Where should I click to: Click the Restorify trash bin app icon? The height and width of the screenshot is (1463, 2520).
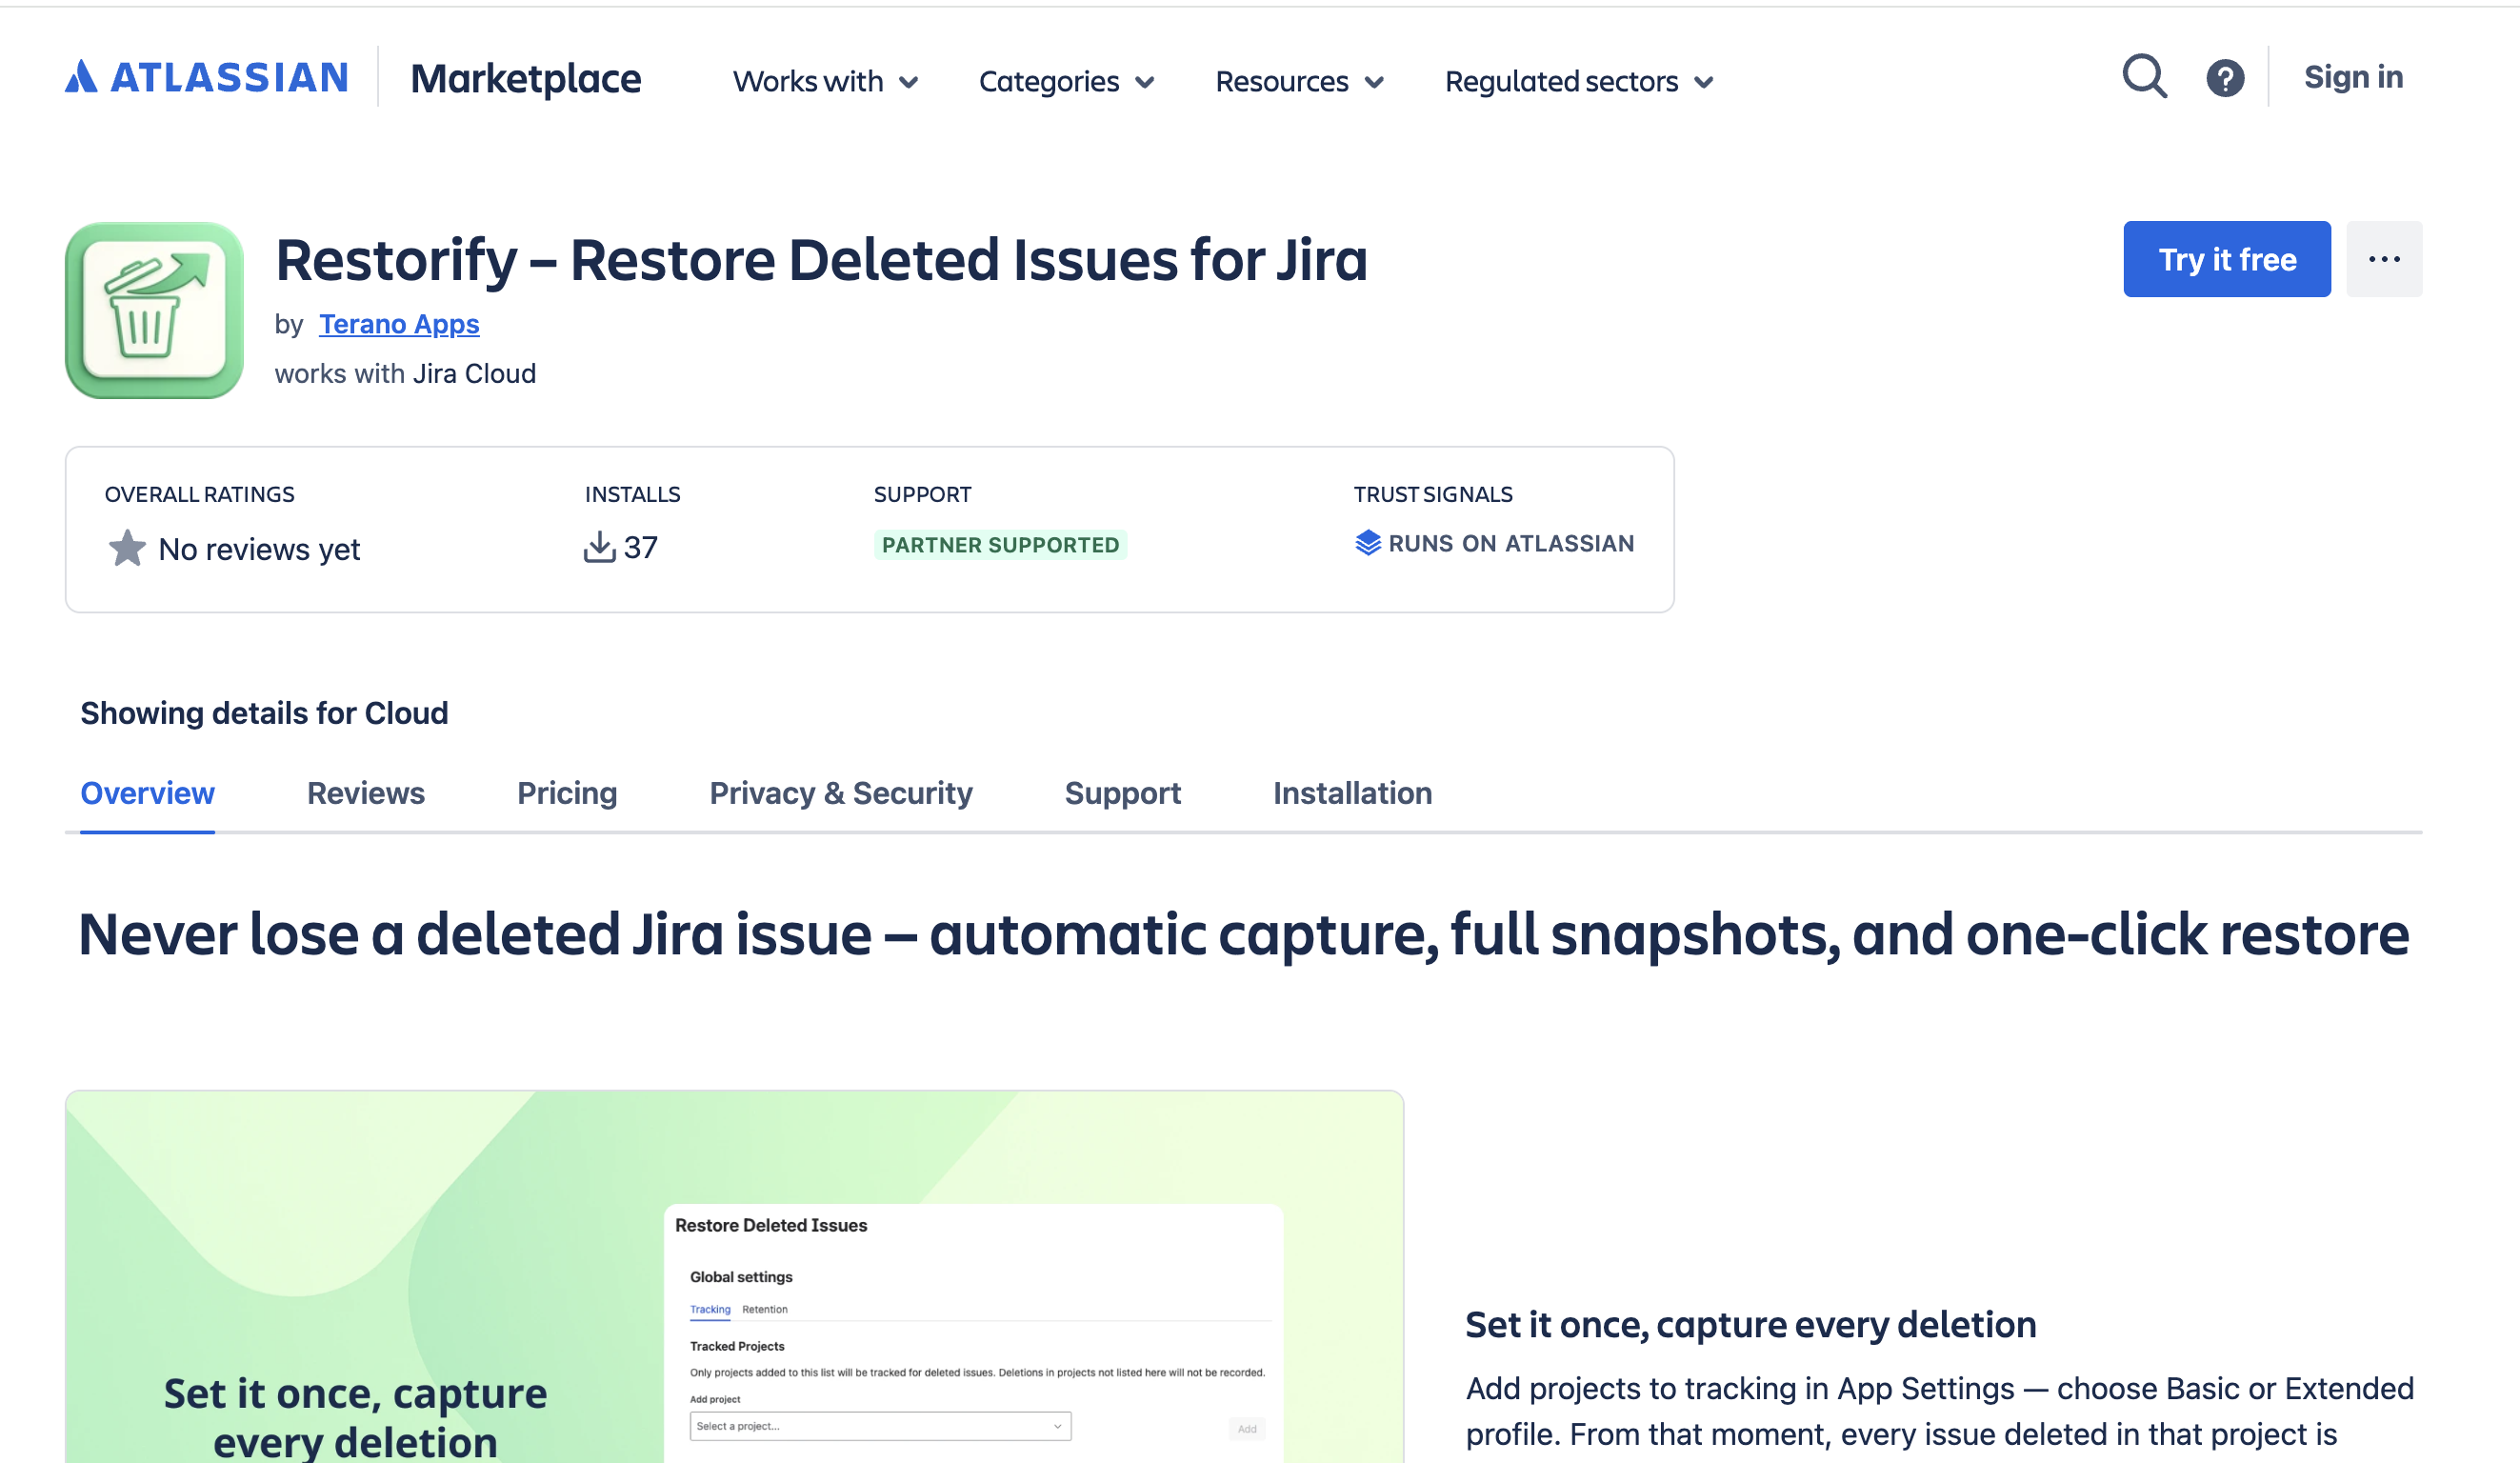tap(154, 310)
